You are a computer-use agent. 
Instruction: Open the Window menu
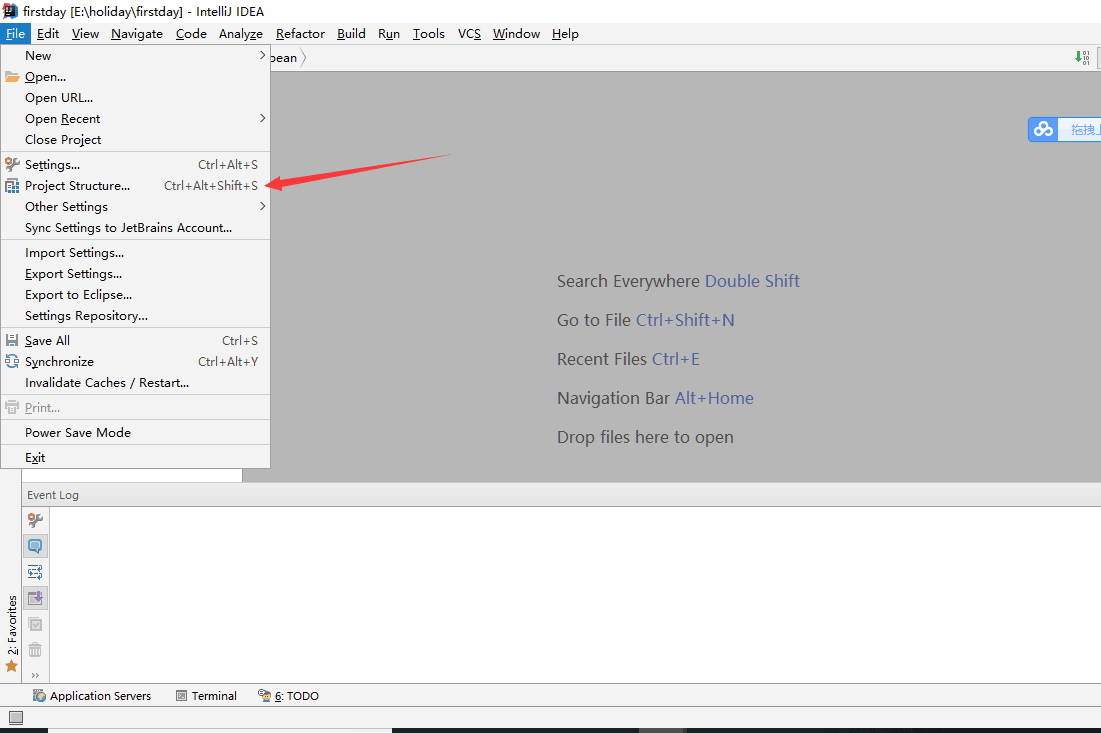[x=516, y=34]
